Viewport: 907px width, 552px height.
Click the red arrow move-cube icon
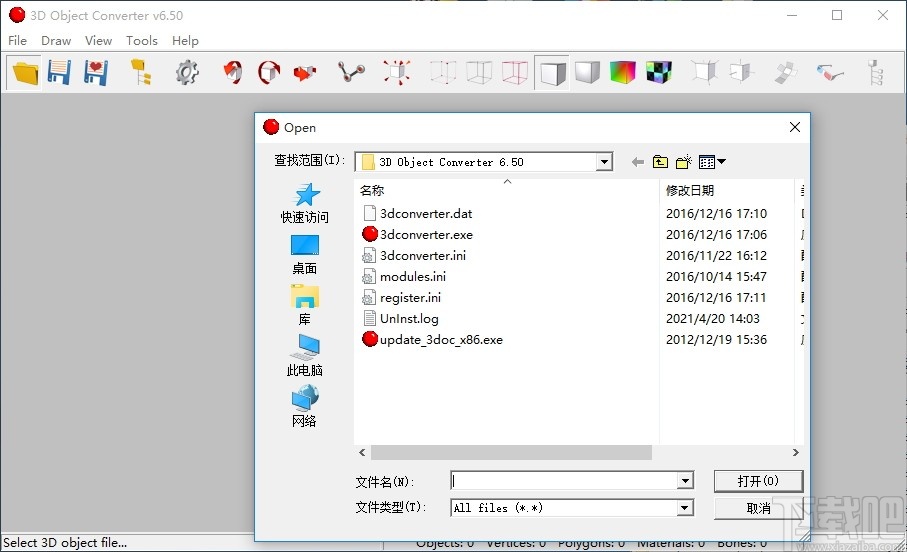305,73
